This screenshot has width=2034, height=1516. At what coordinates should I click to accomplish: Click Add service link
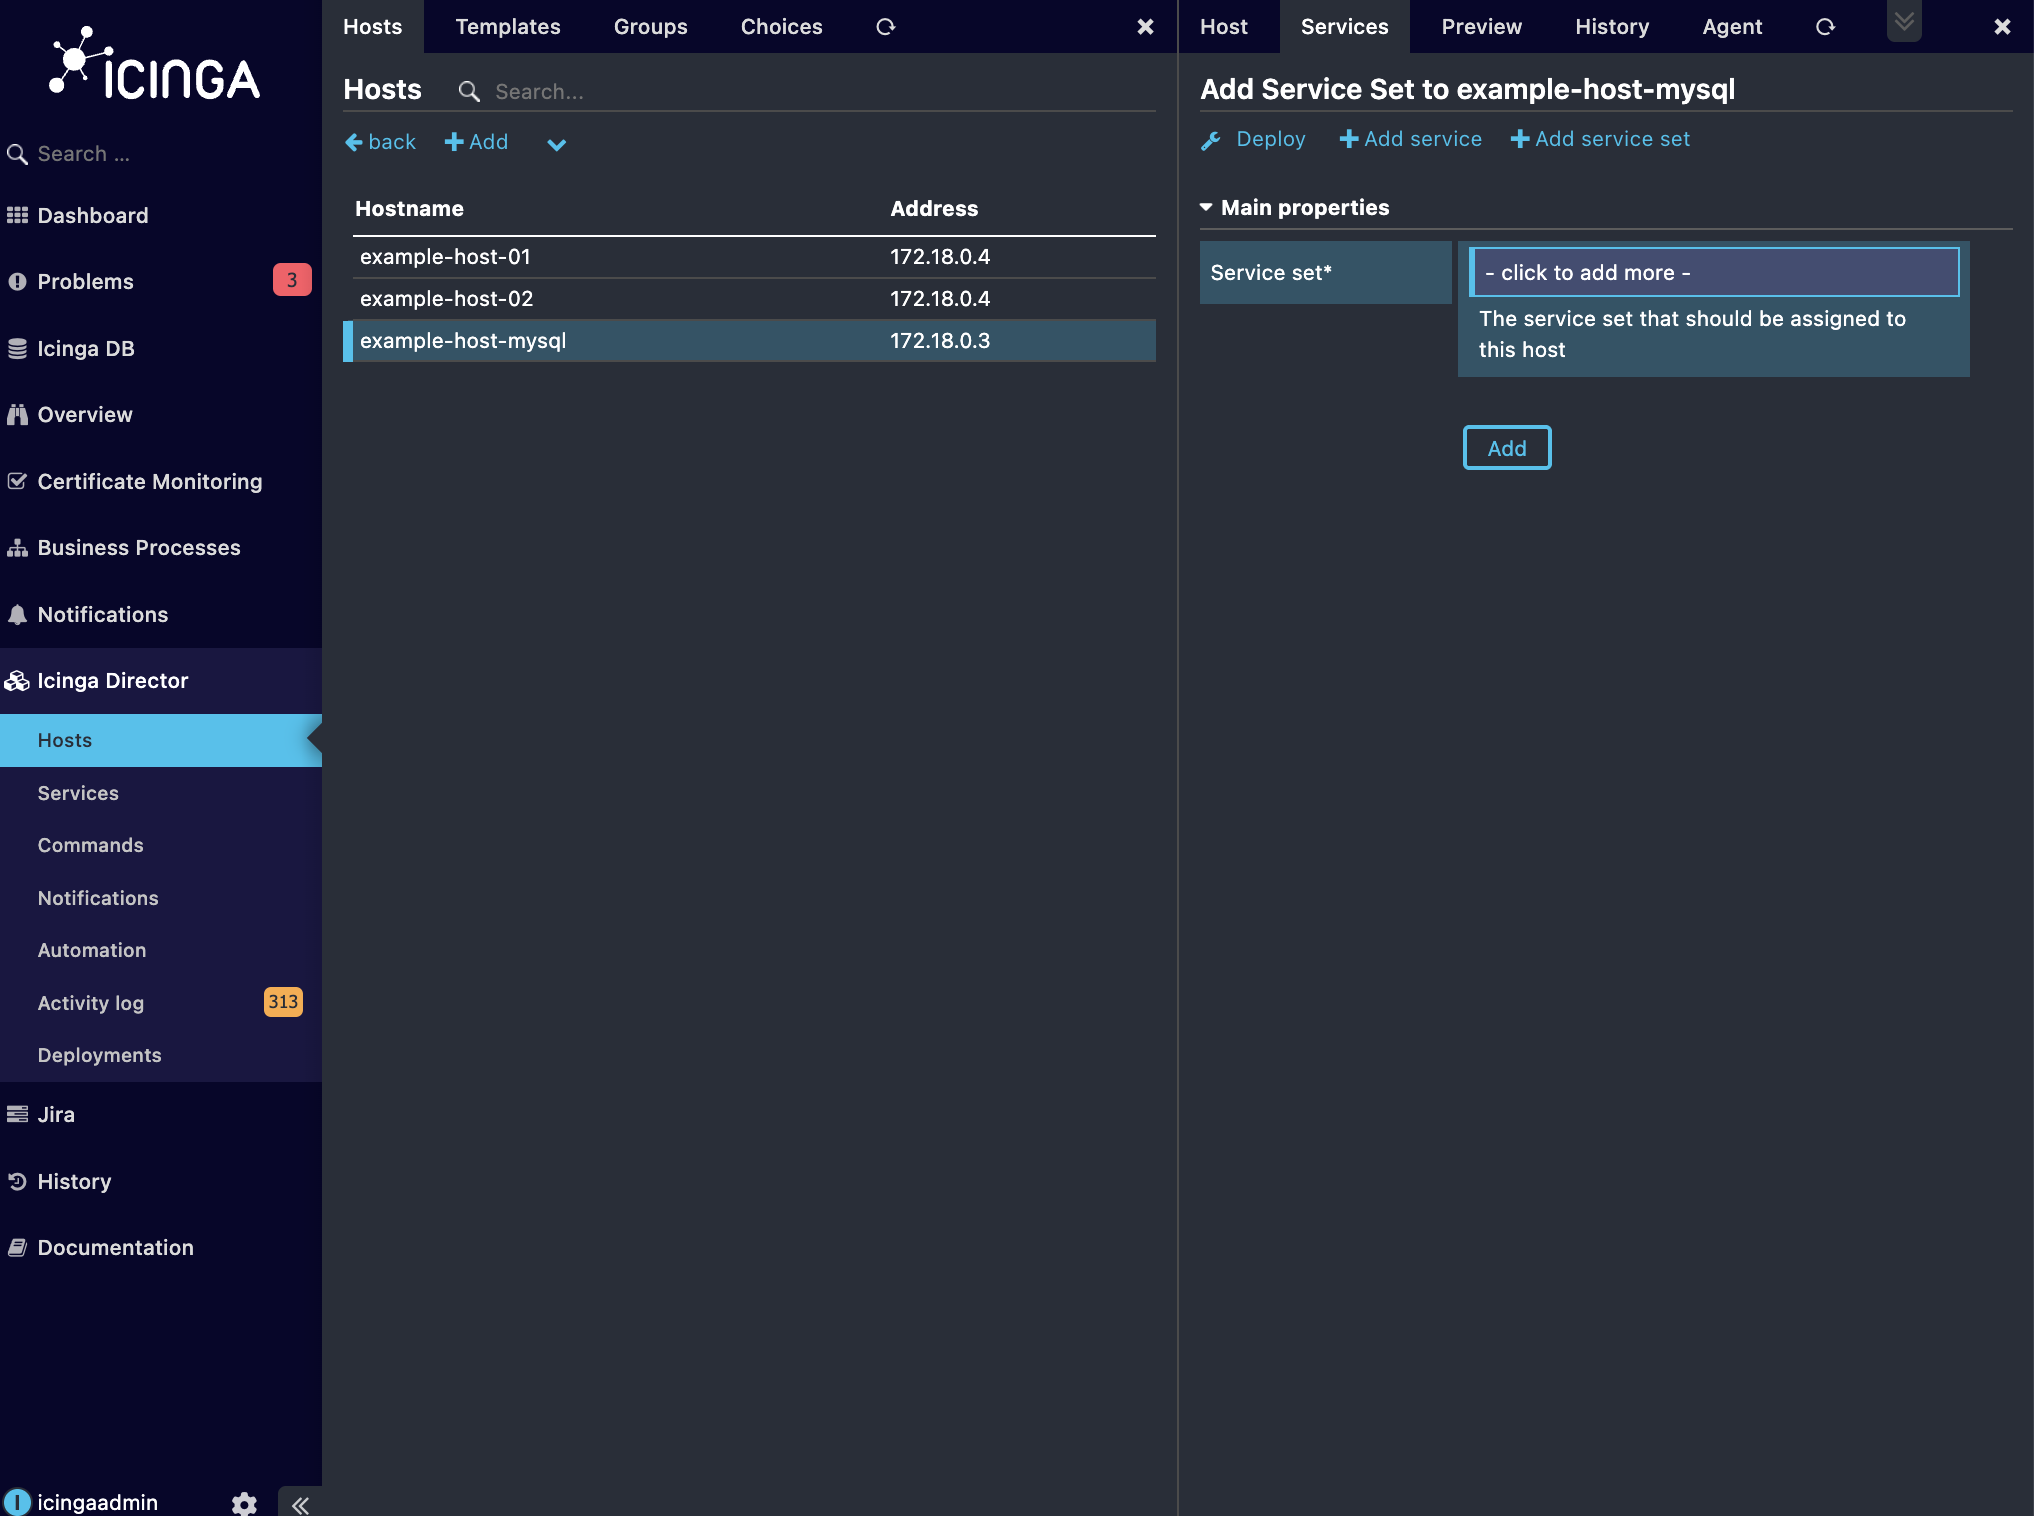click(x=1410, y=139)
